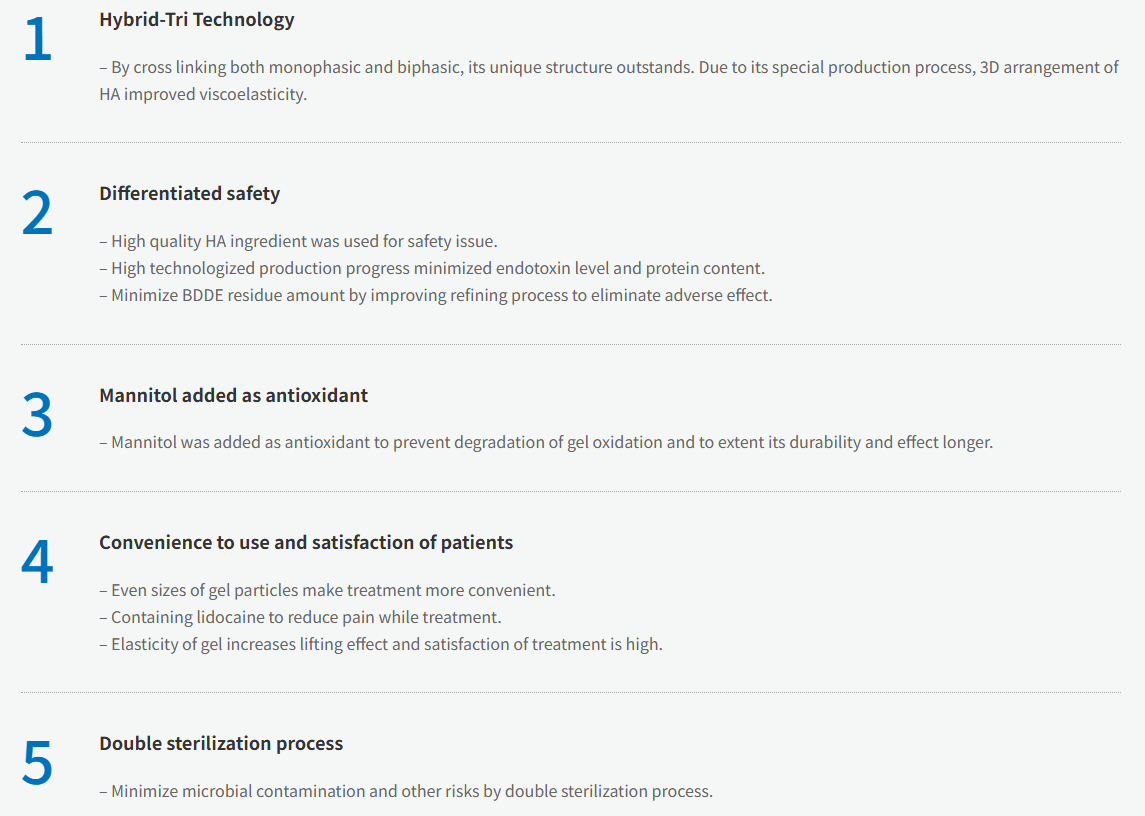Click the large blue number 3

37,415
